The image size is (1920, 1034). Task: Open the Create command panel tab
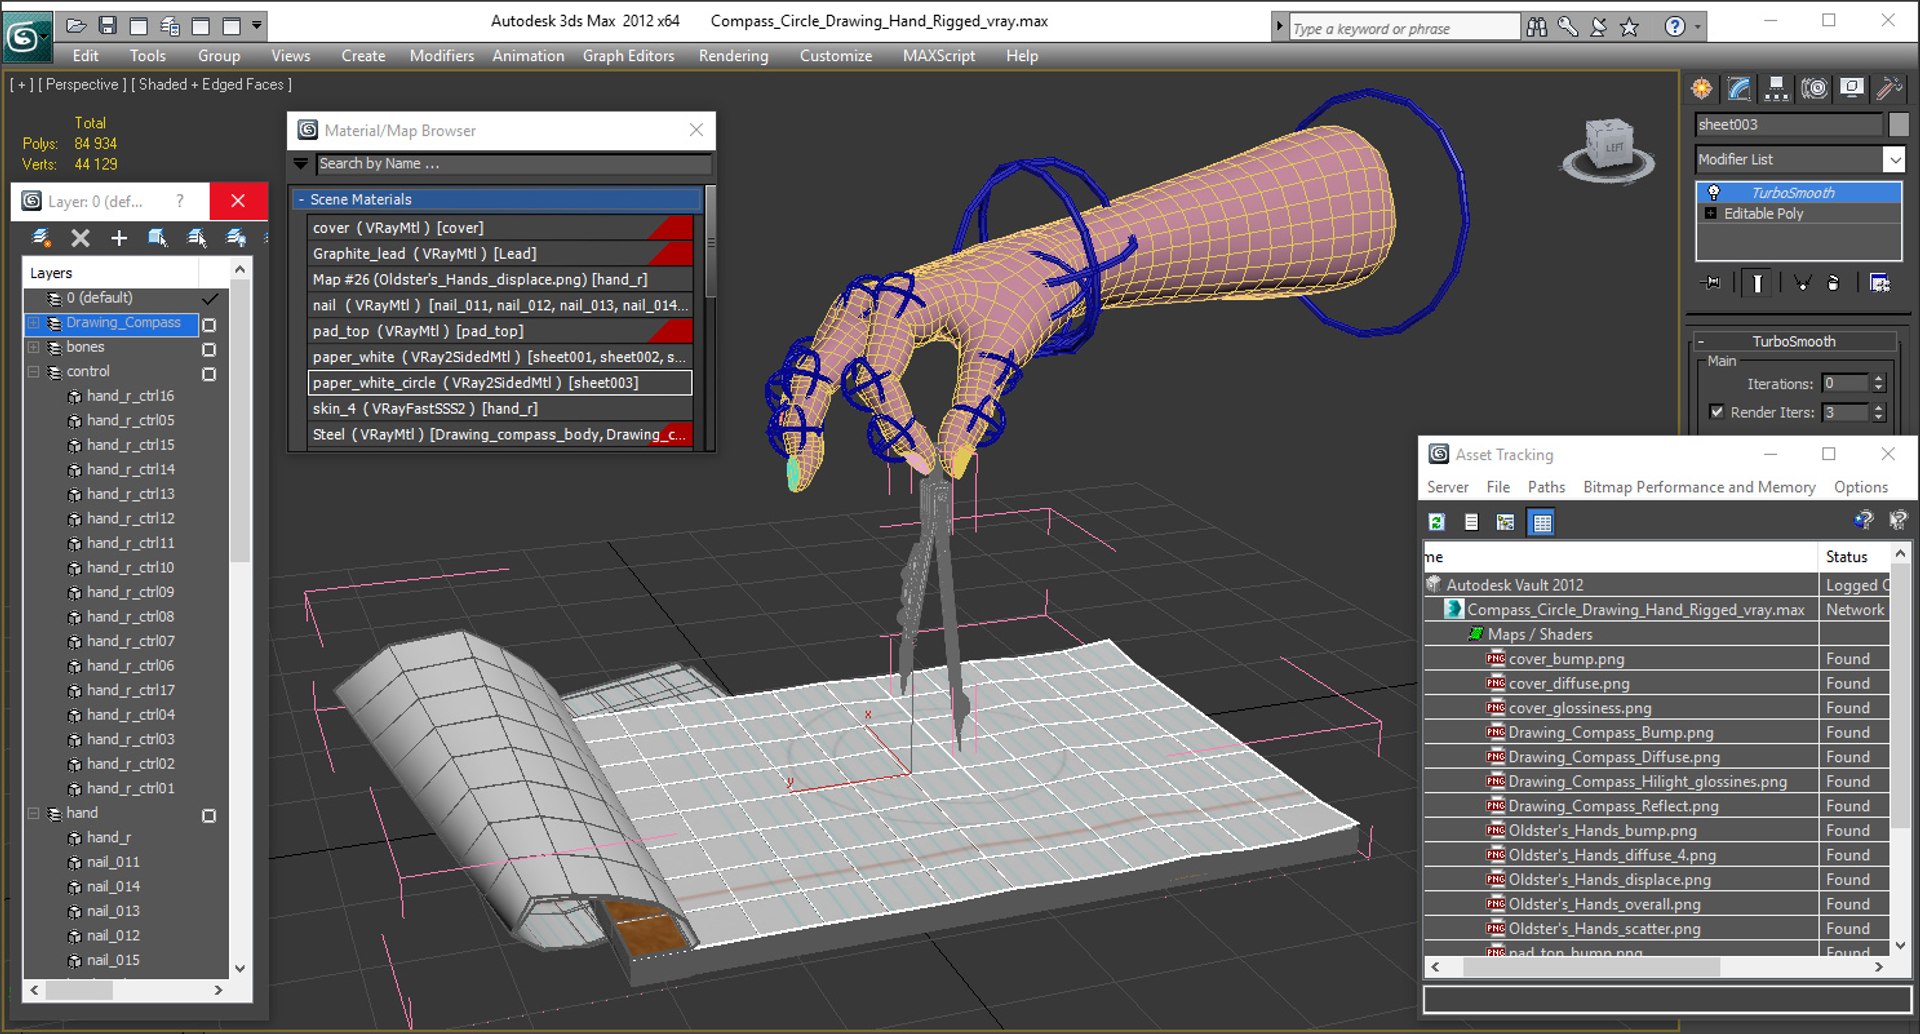coord(1701,89)
